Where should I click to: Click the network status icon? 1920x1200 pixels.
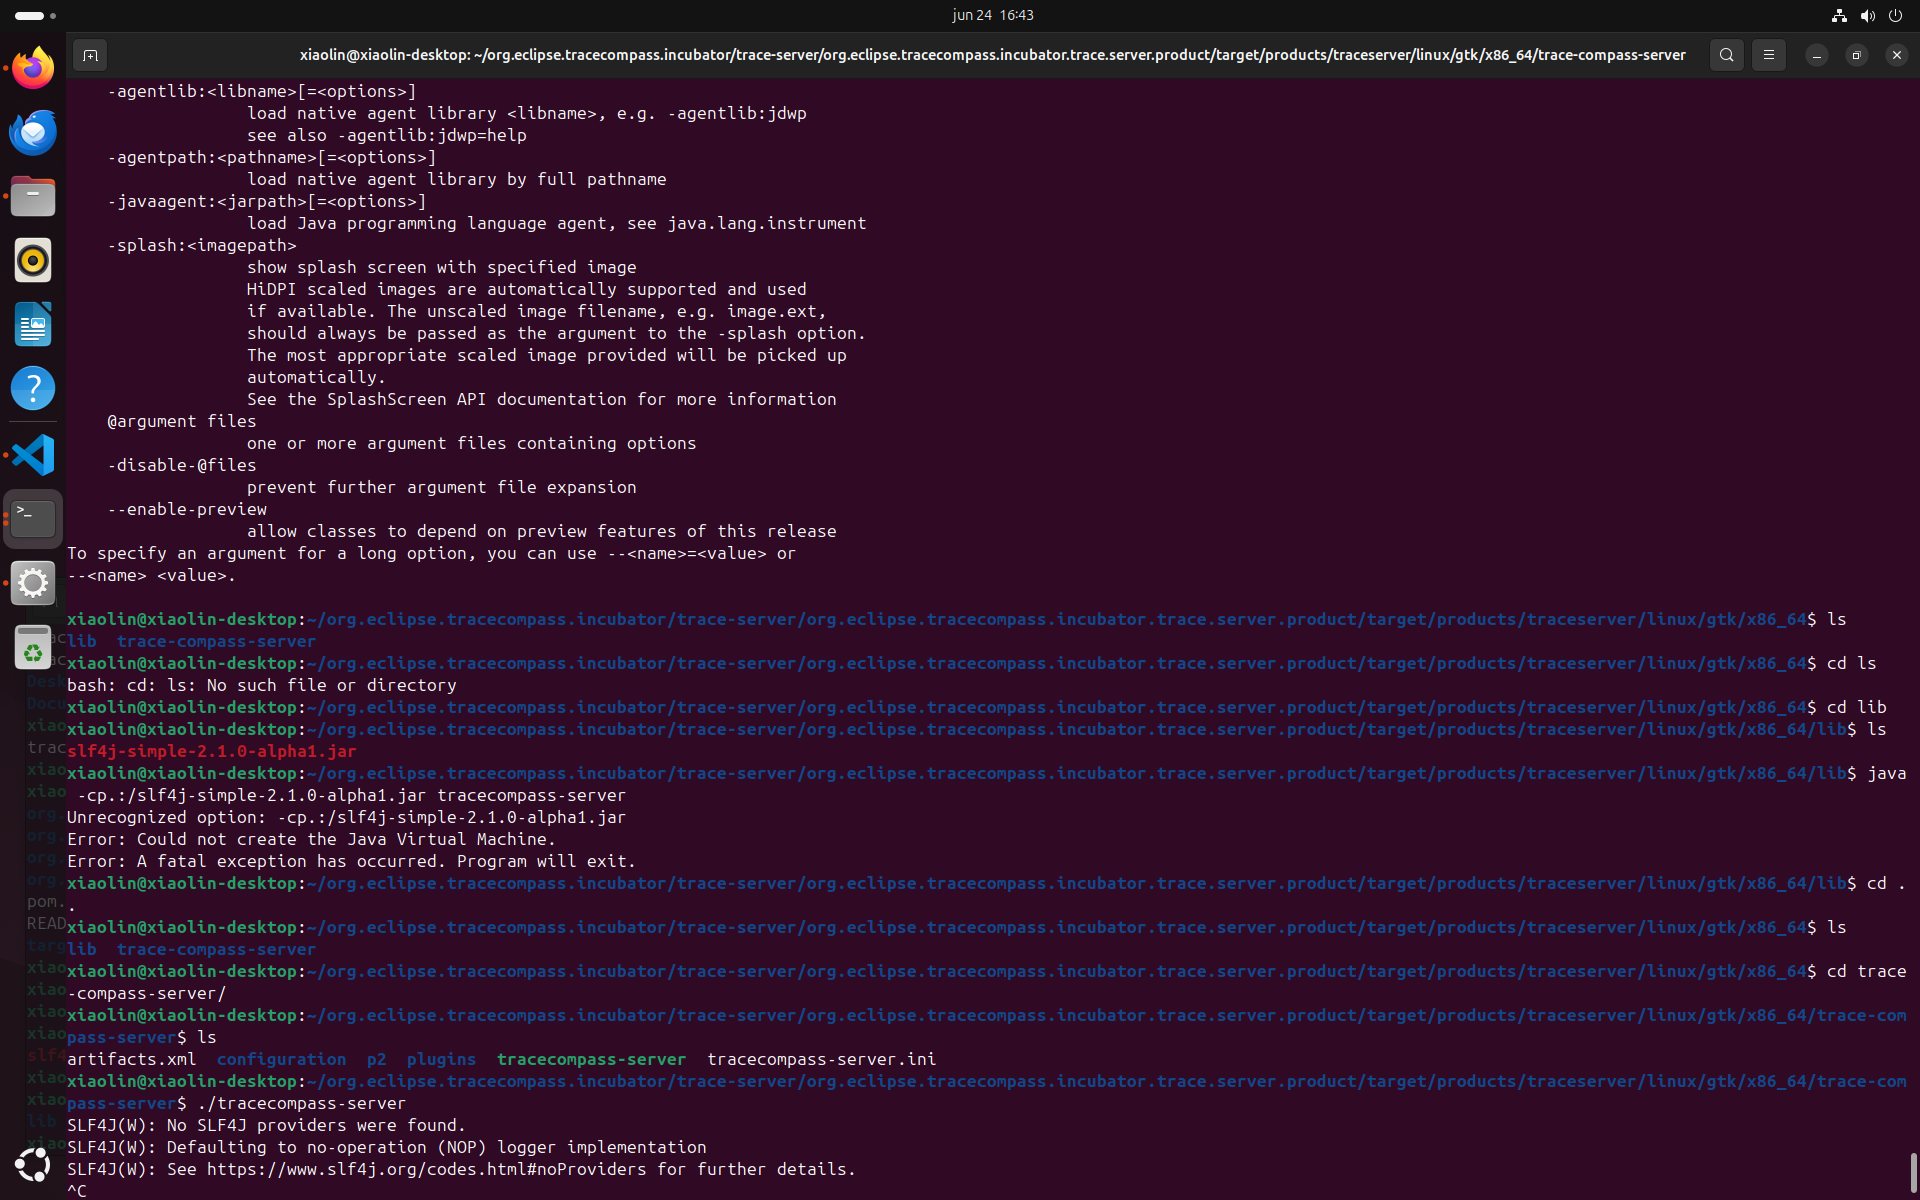tap(1839, 15)
